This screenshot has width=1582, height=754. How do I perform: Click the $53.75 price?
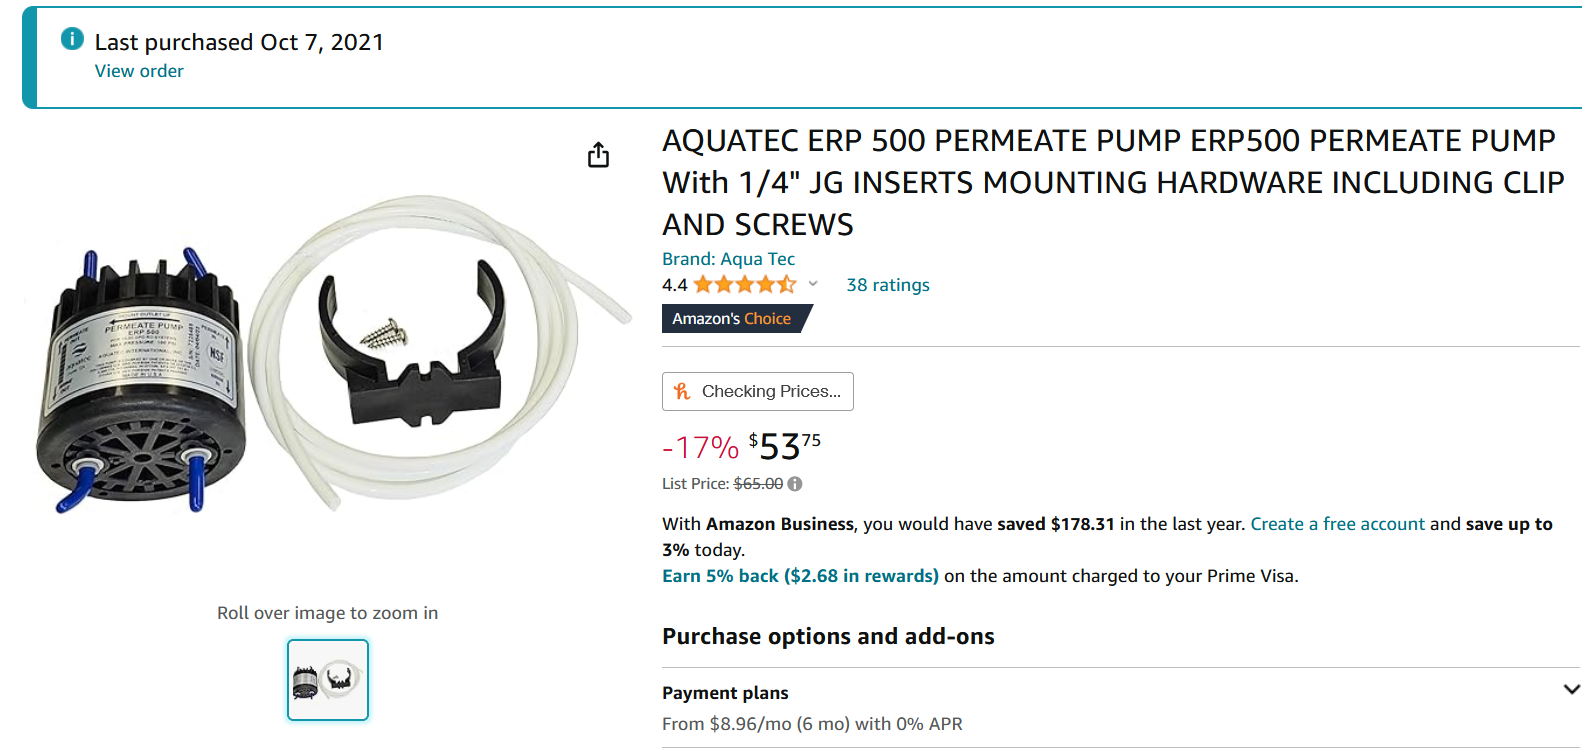[x=785, y=446]
